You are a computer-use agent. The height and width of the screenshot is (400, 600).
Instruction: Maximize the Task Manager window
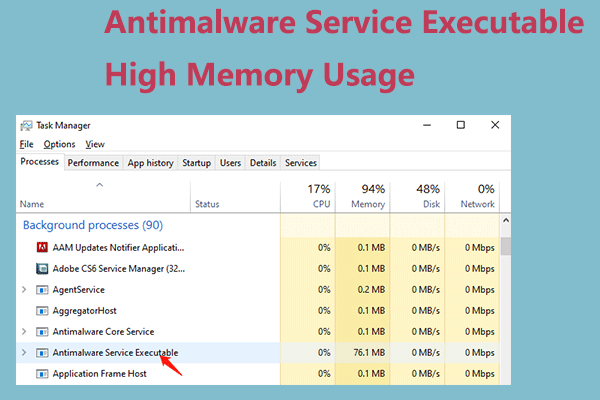(x=461, y=125)
